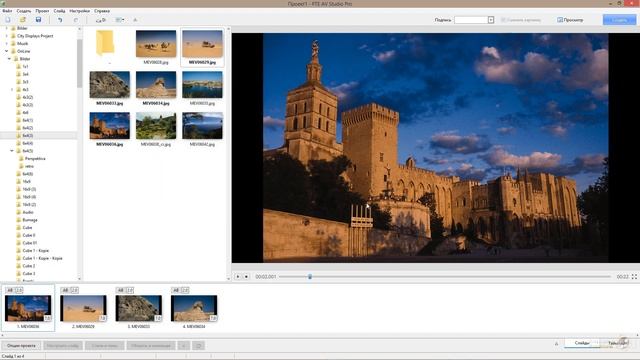
Task: Select the Cube 1 - Kopie - Kopie folder
Action: click(42, 258)
